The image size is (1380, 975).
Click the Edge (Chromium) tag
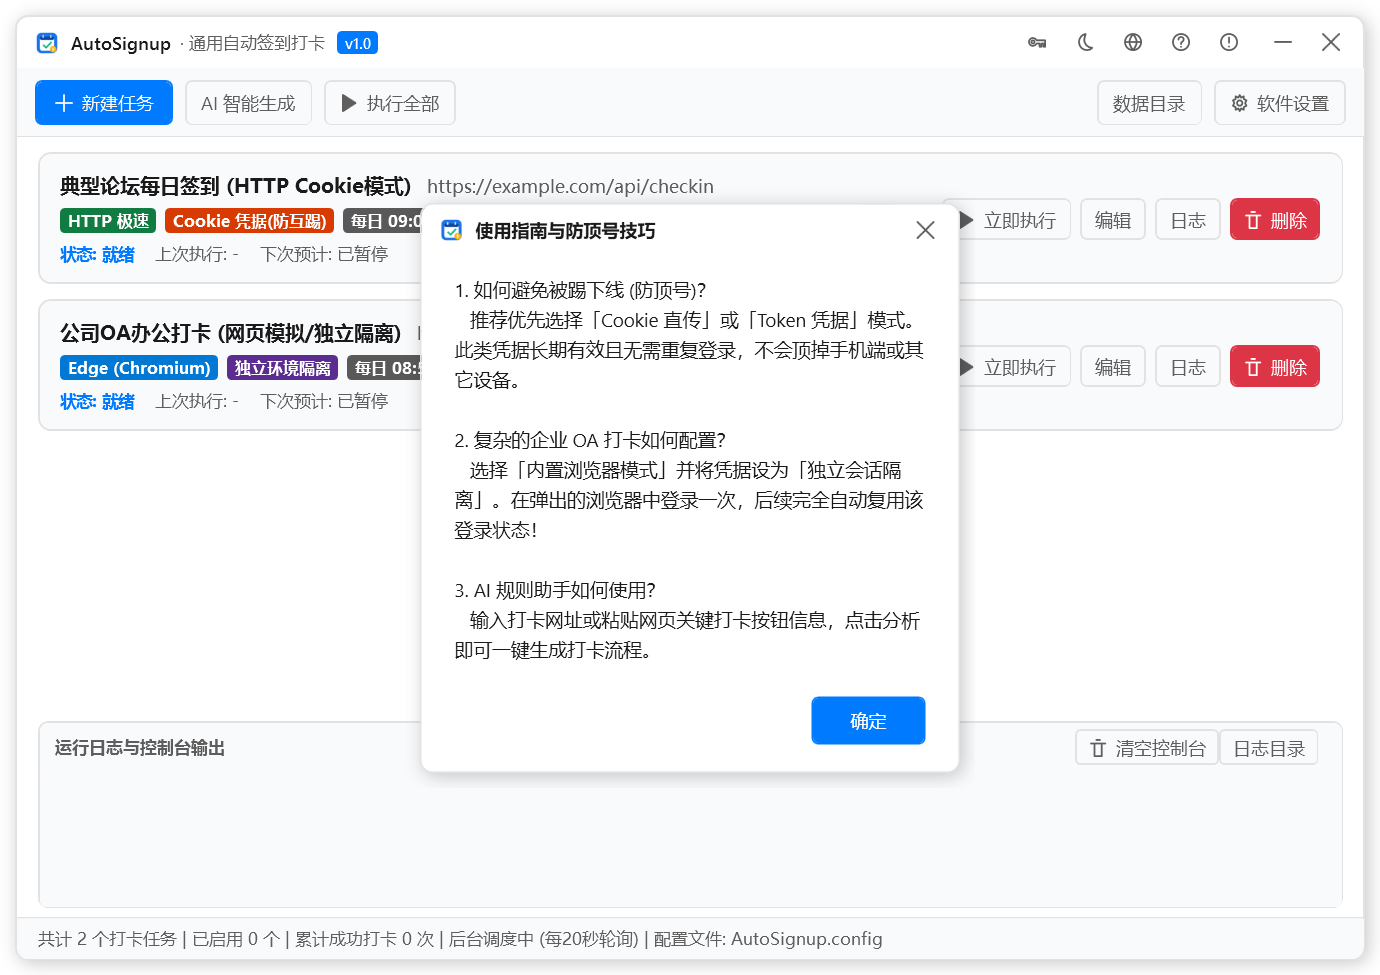click(139, 368)
